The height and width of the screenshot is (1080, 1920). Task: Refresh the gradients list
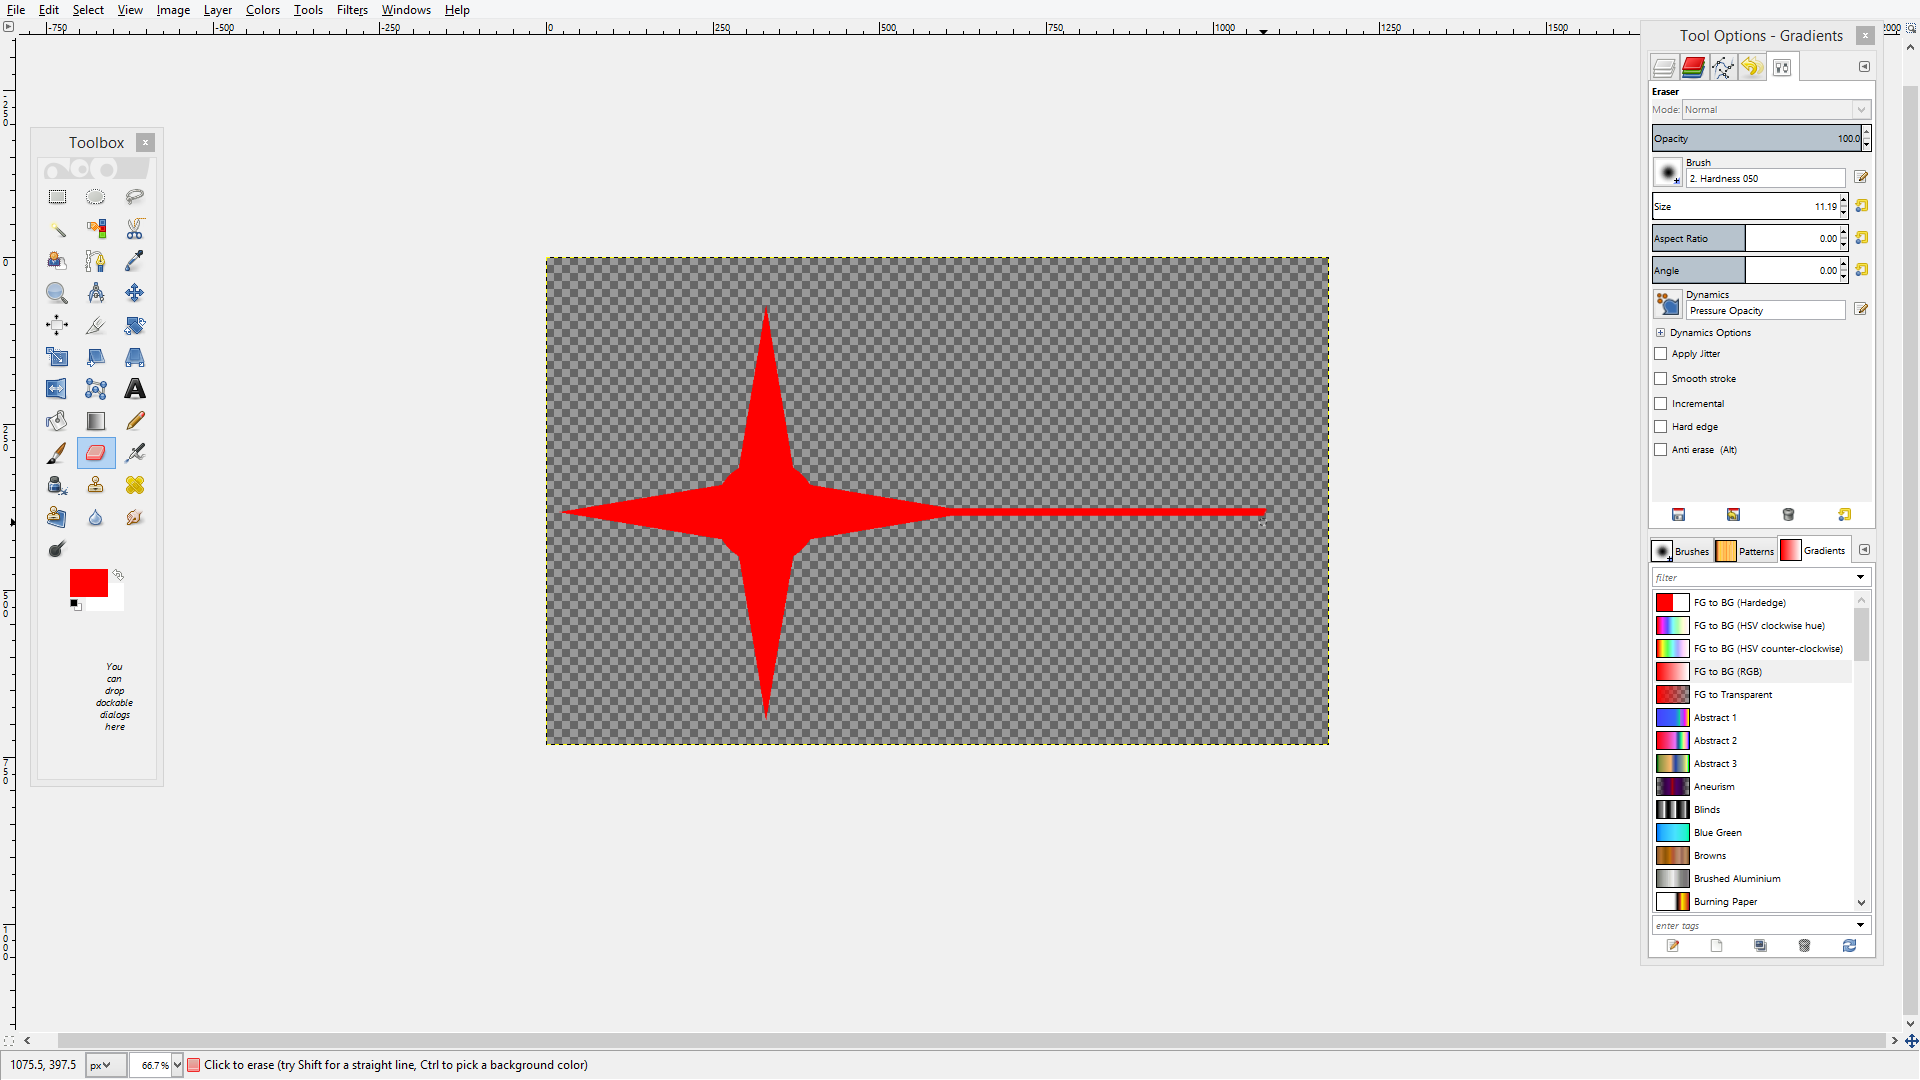click(x=1849, y=945)
